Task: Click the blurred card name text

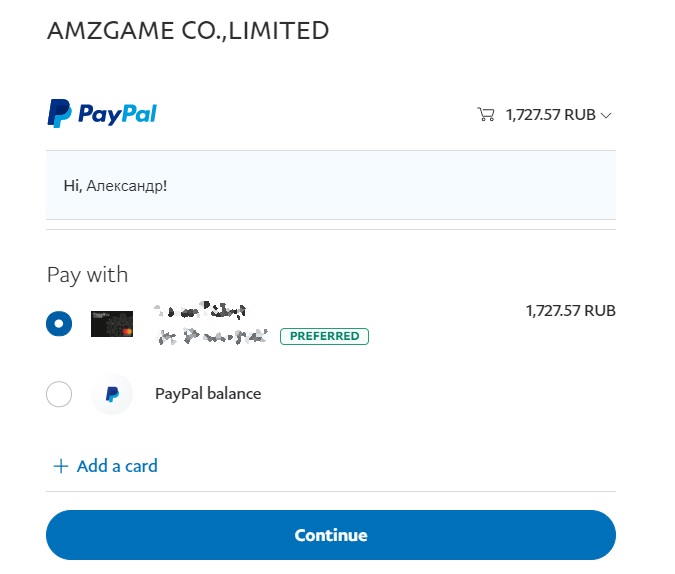Action: point(201,310)
